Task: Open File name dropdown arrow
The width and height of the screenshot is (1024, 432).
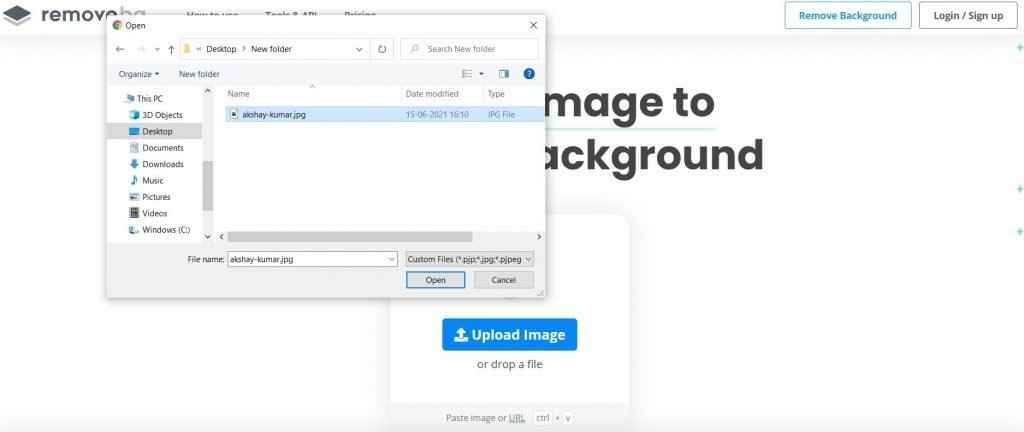Action: 392,259
